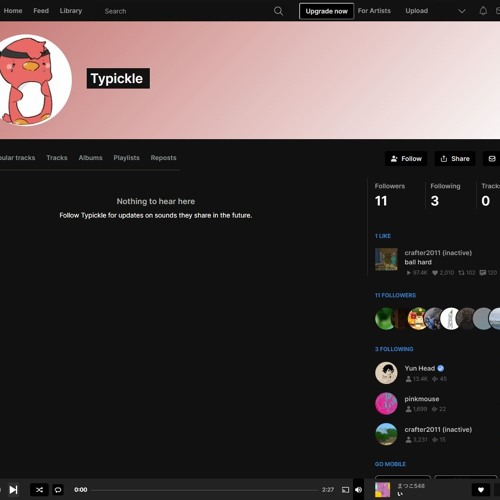Screen dimensions: 500x500
Task: Click the follower count icon under crafter2011
Action: click(x=408, y=440)
